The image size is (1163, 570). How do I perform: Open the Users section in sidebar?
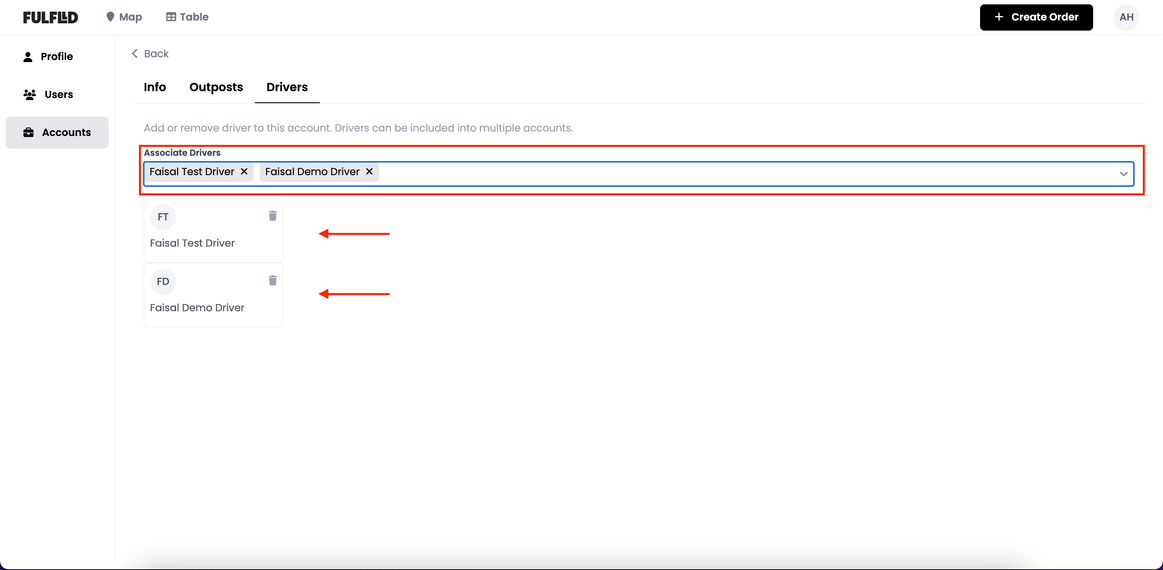click(x=58, y=95)
